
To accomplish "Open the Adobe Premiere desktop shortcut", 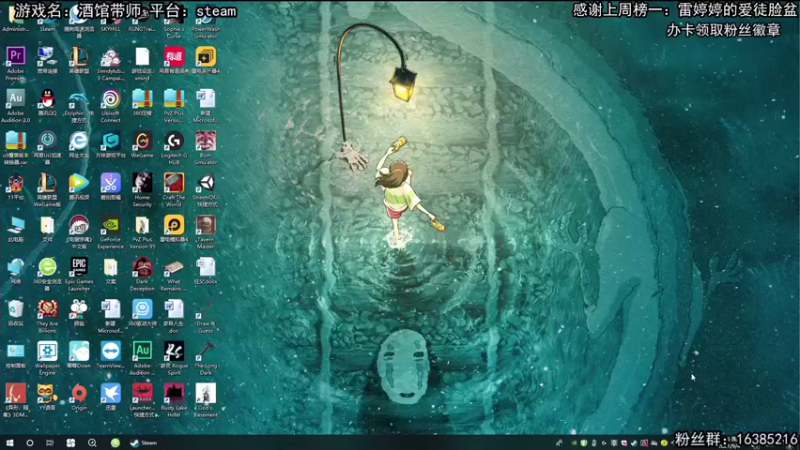I will (x=15, y=57).
